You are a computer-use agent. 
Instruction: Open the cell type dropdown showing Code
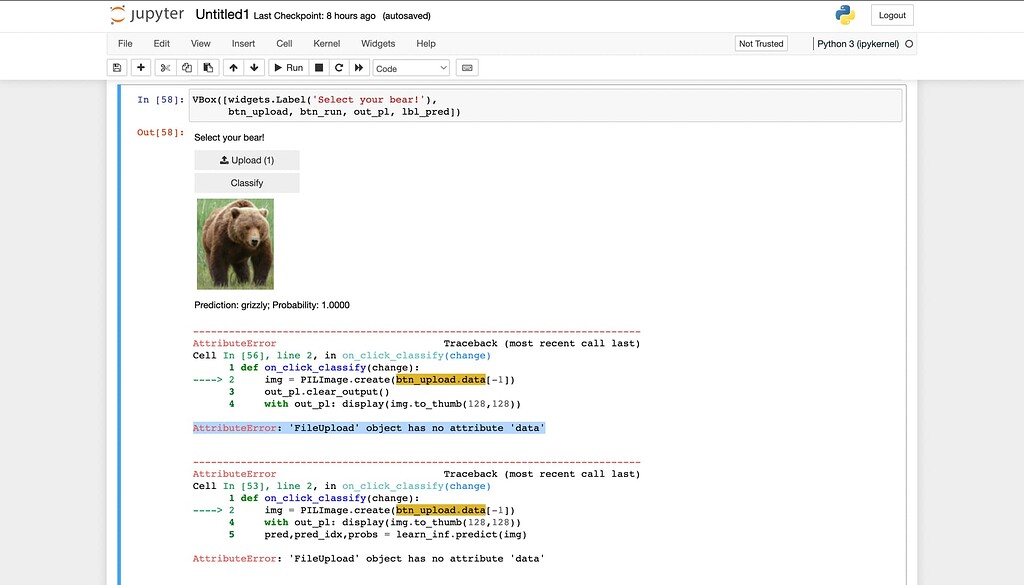[x=408, y=67]
